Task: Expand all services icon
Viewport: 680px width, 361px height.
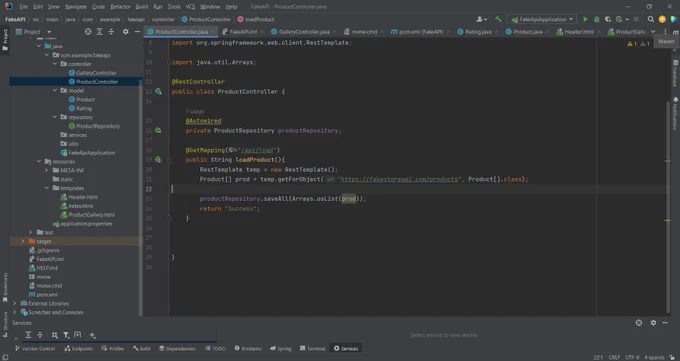Action: pyautogui.click(x=28, y=335)
